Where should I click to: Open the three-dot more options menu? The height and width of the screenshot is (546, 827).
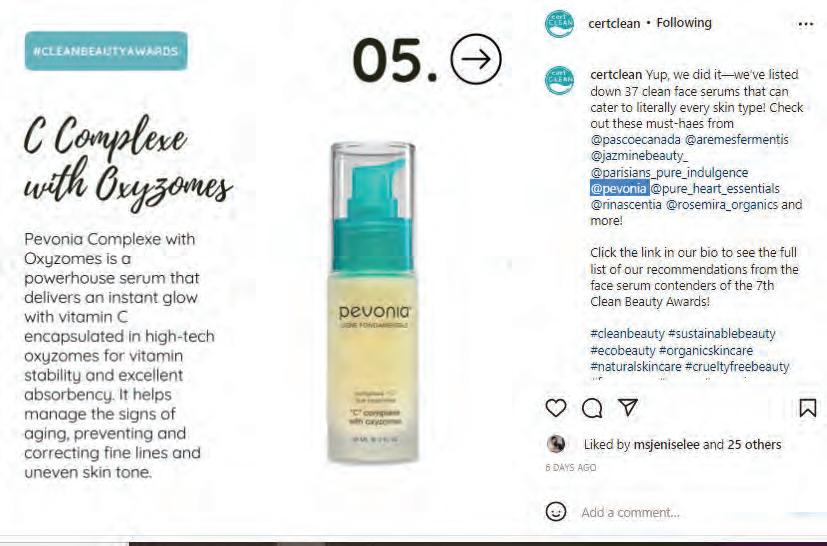[805, 24]
